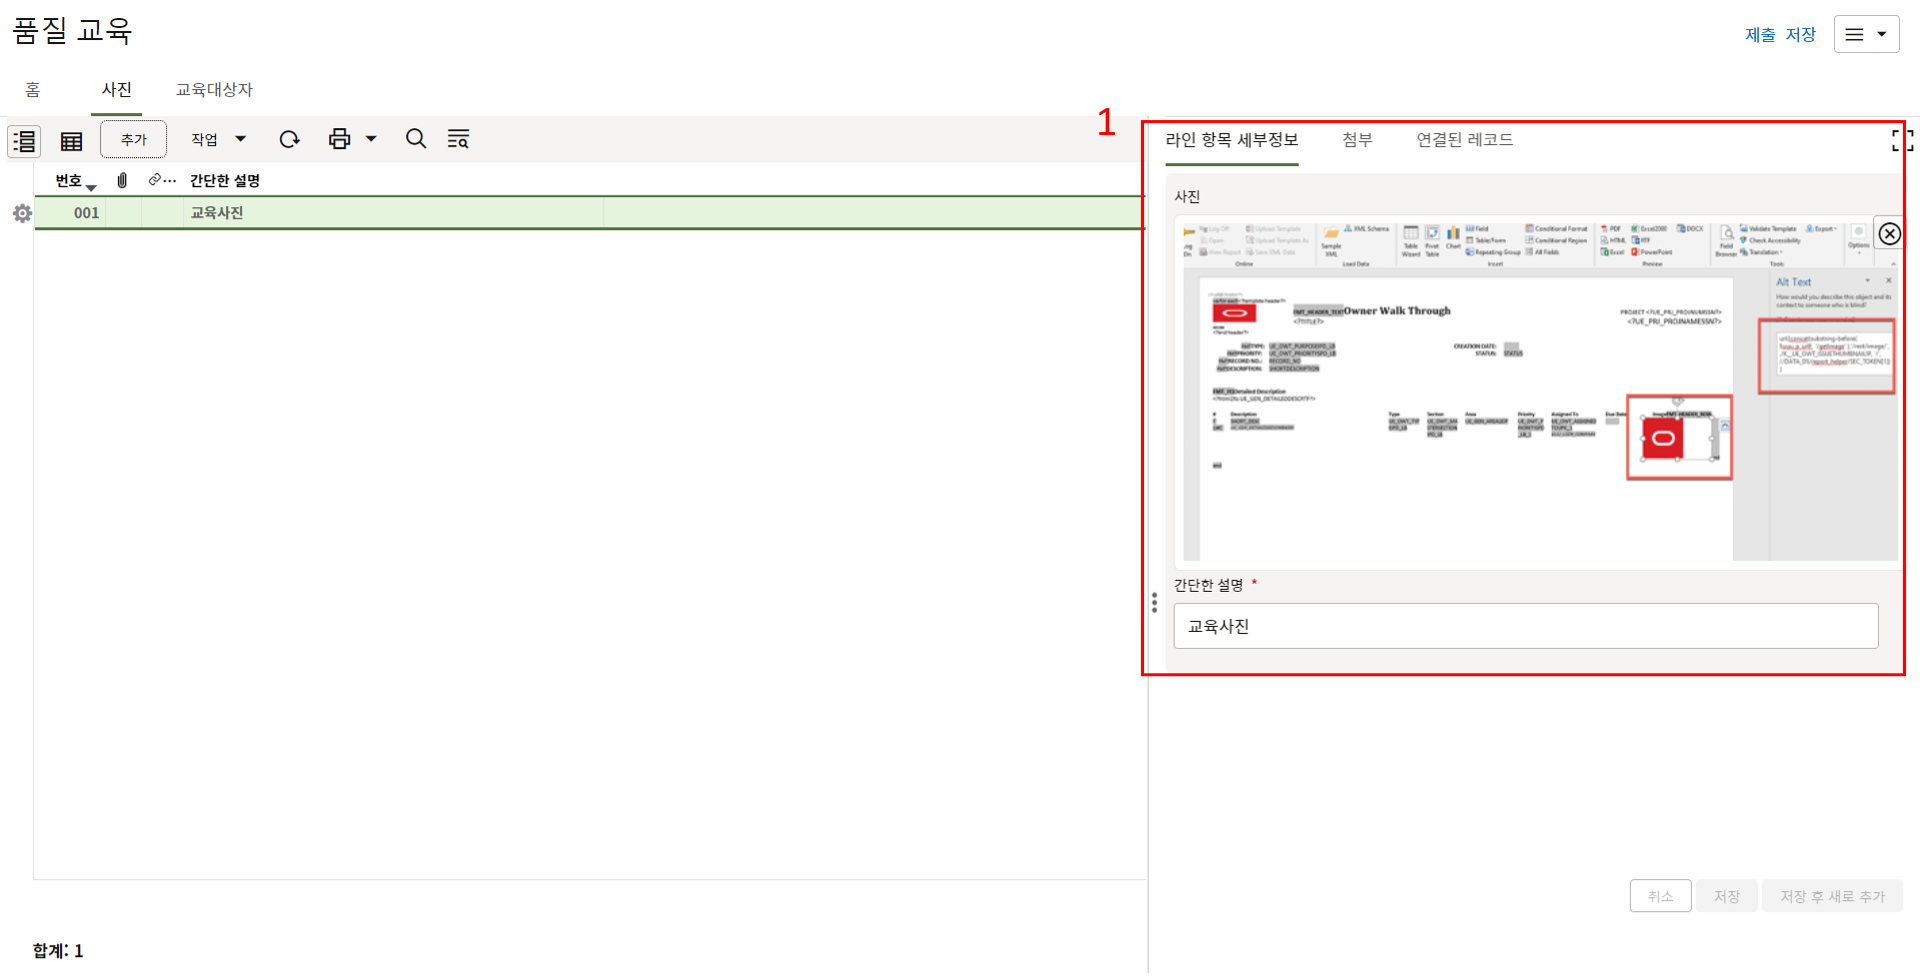
Task: Open the 작업 dropdown menu
Action: point(218,139)
